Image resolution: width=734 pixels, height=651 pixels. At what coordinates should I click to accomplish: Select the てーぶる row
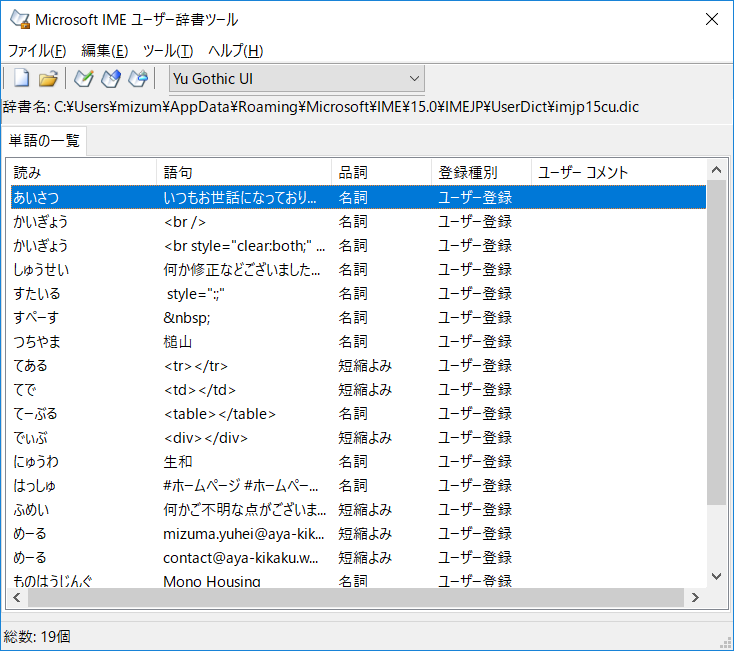coord(358,413)
